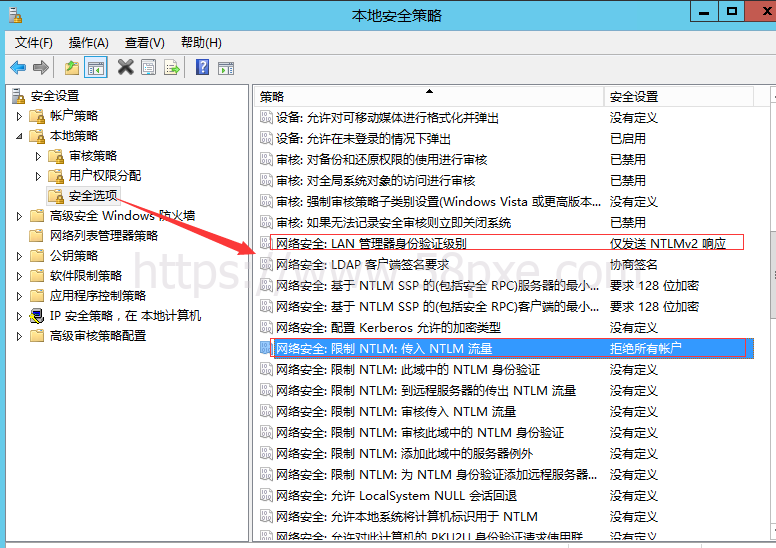Click the Export list toolbar icon
Image resolution: width=776 pixels, height=548 pixels.
(x=172, y=67)
